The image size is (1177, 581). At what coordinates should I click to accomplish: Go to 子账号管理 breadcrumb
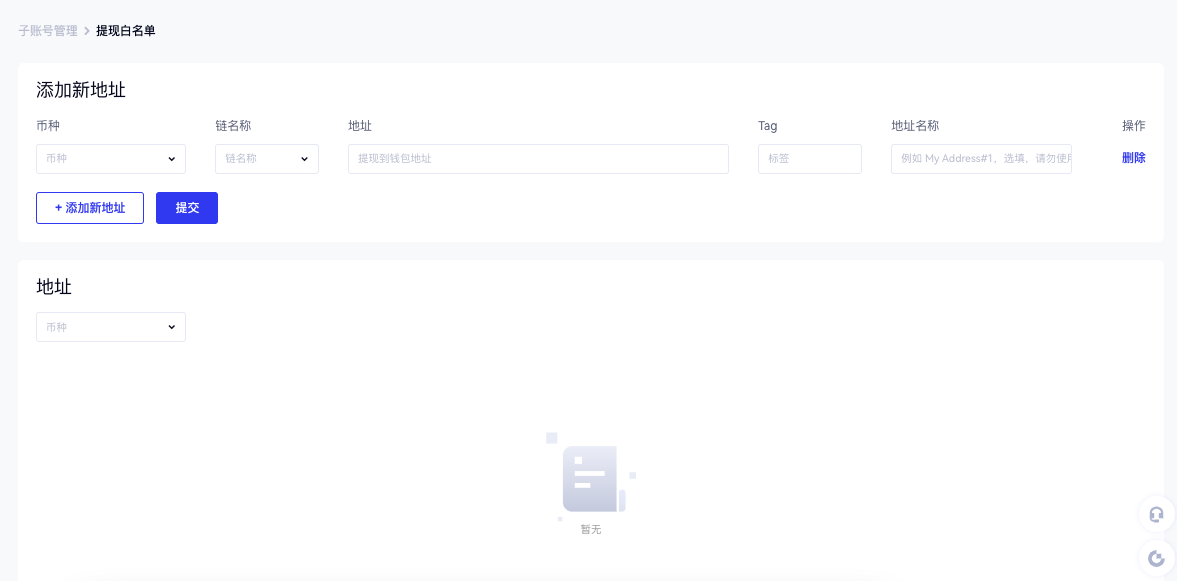(47, 31)
